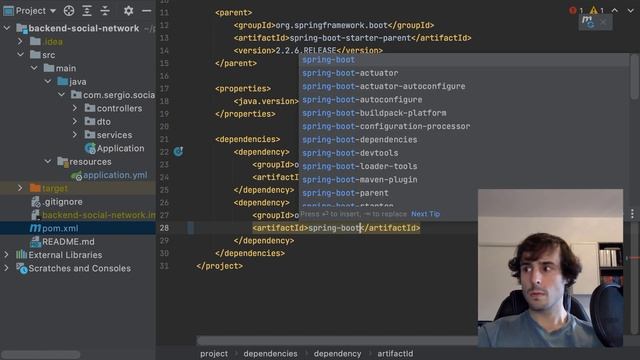
Task: Open Project panel settings gear
Action: 128,11
